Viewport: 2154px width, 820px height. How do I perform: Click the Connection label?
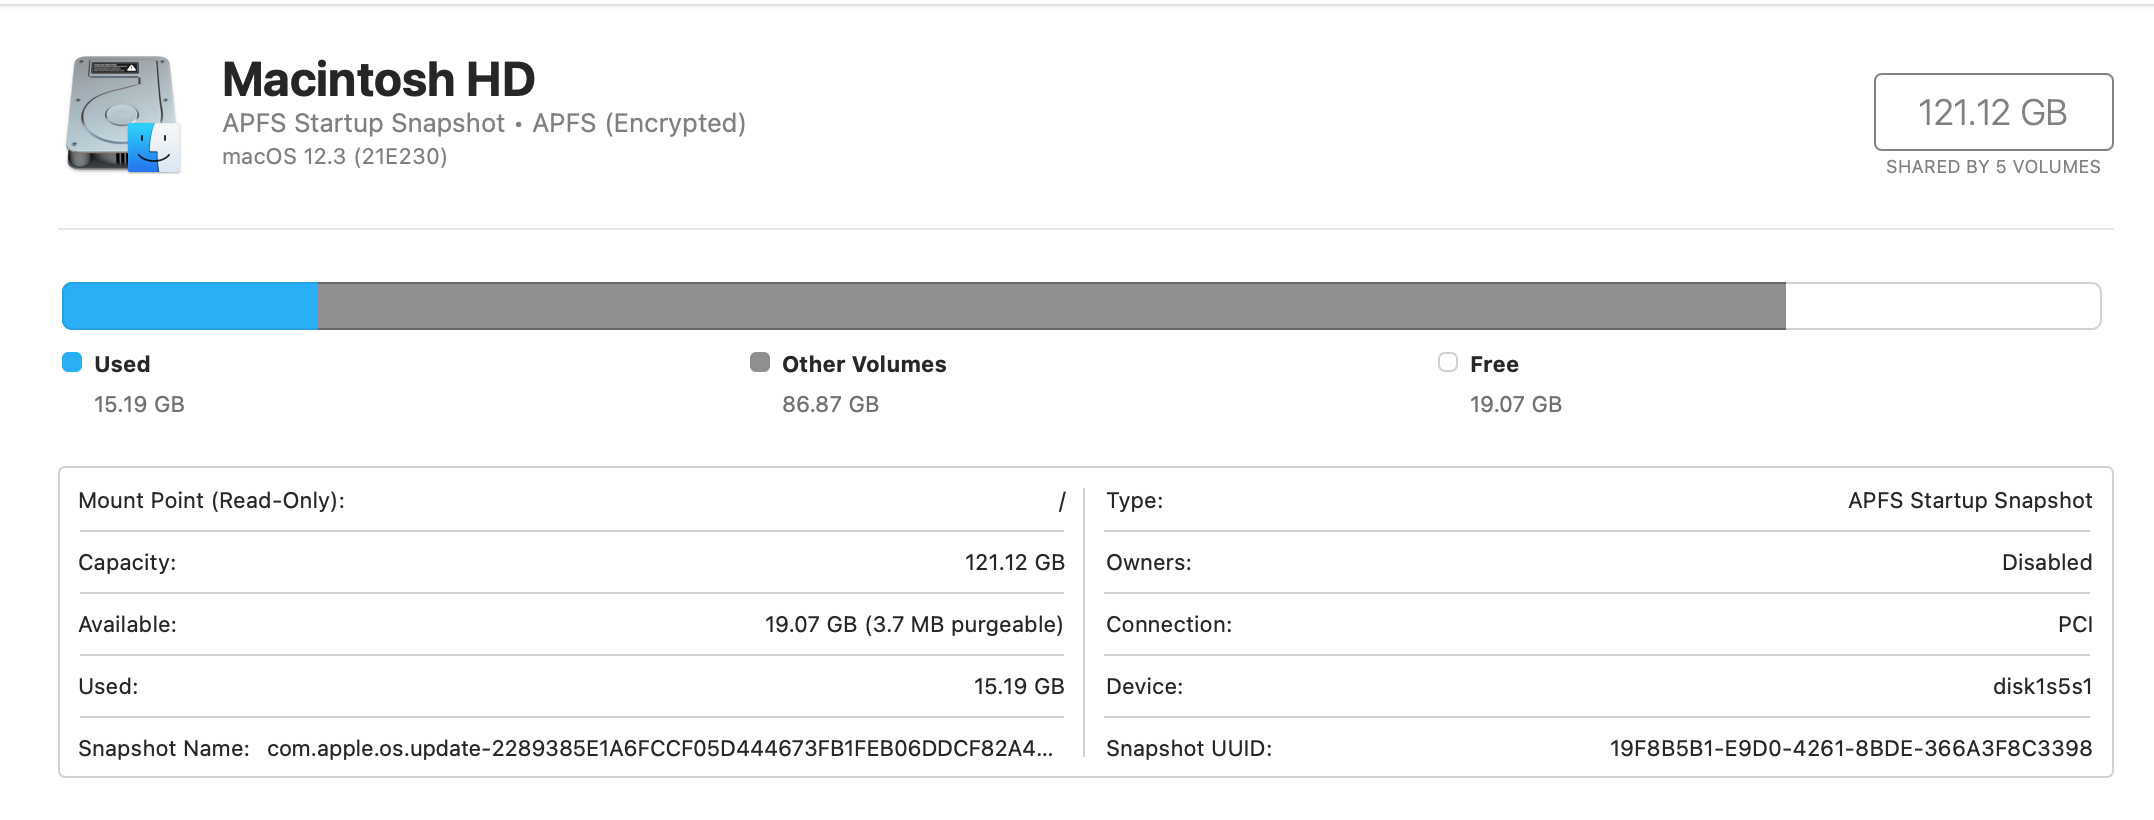click(x=1169, y=624)
